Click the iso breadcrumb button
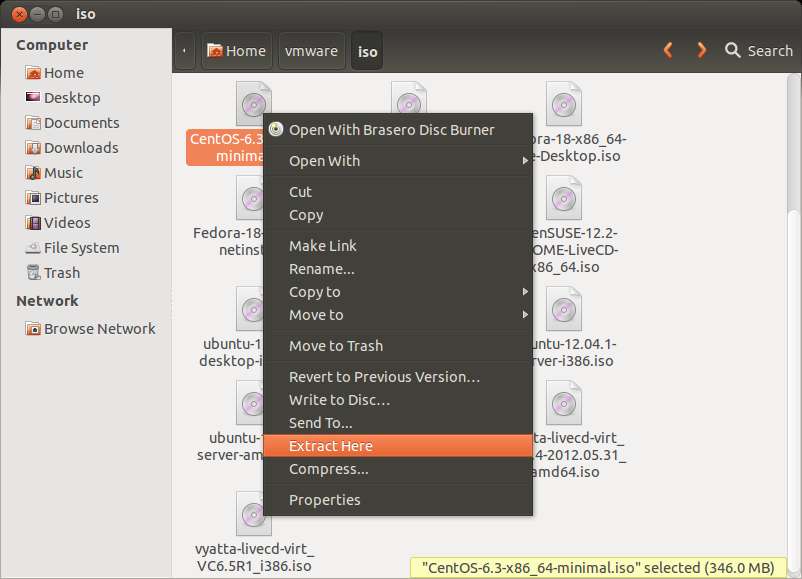The width and height of the screenshot is (802, 579). pyautogui.click(x=367, y=51)
